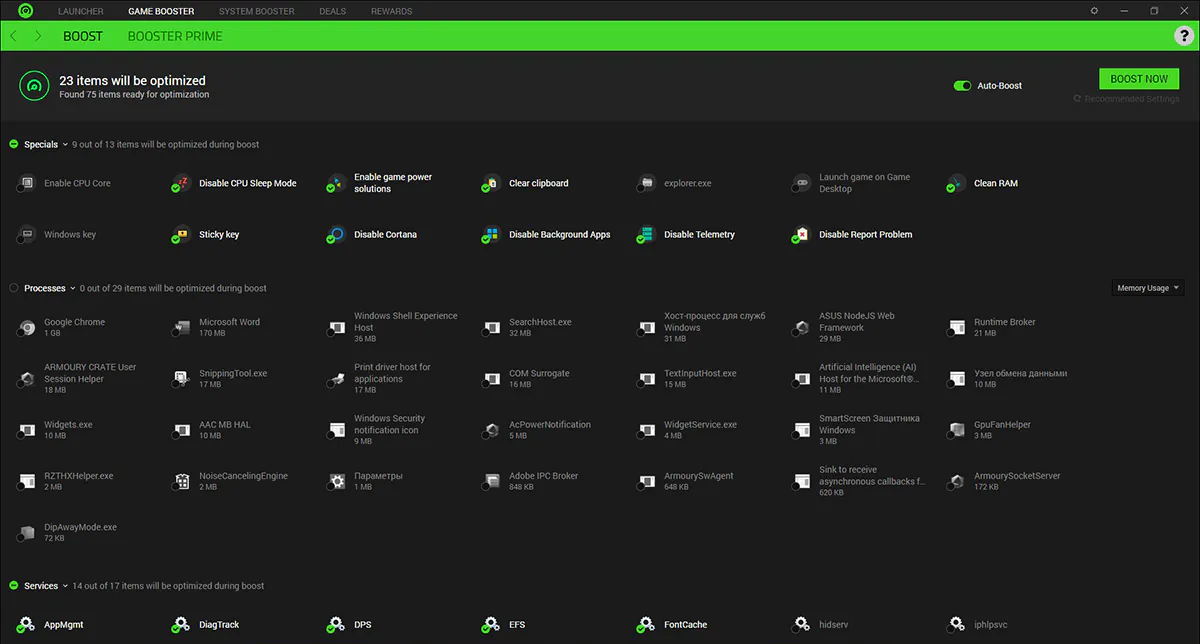This screenshot has height=644, width=1200.
Task: Click the Disable CPU Sleep Mode icon
Action: click(x=181, y=183)
